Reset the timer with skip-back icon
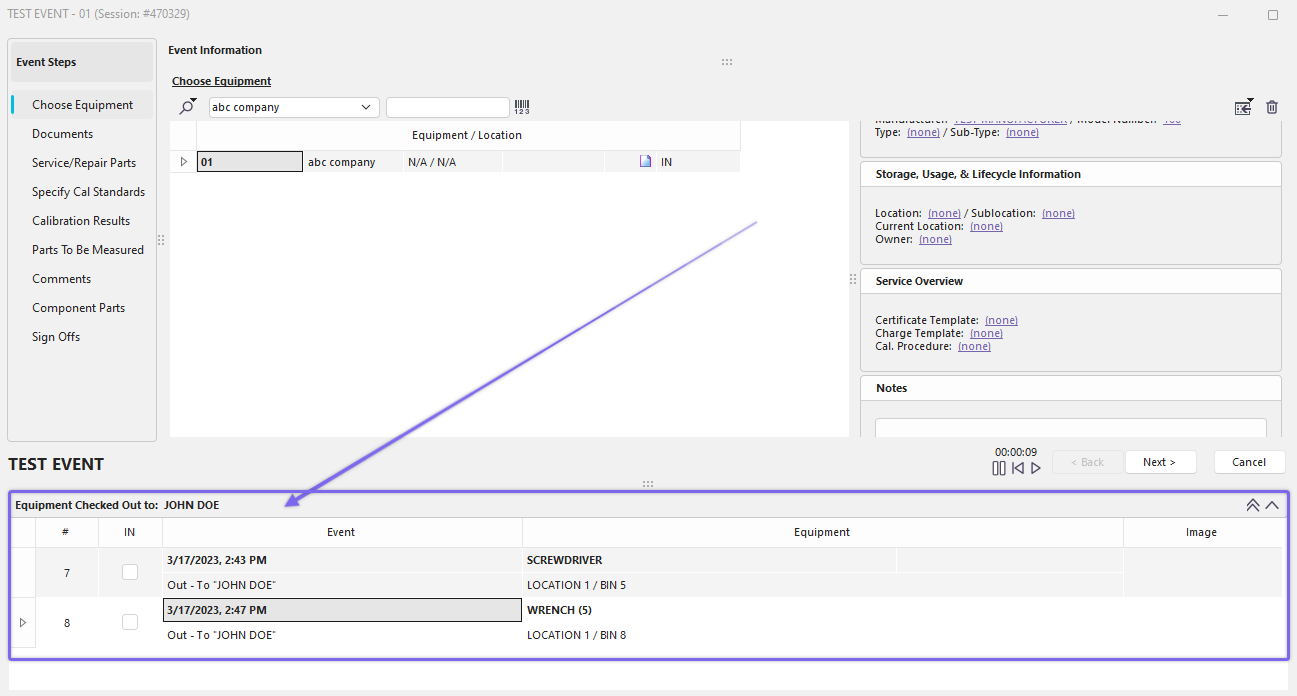The image size is (1297, 696). (x=1018, y=468)
